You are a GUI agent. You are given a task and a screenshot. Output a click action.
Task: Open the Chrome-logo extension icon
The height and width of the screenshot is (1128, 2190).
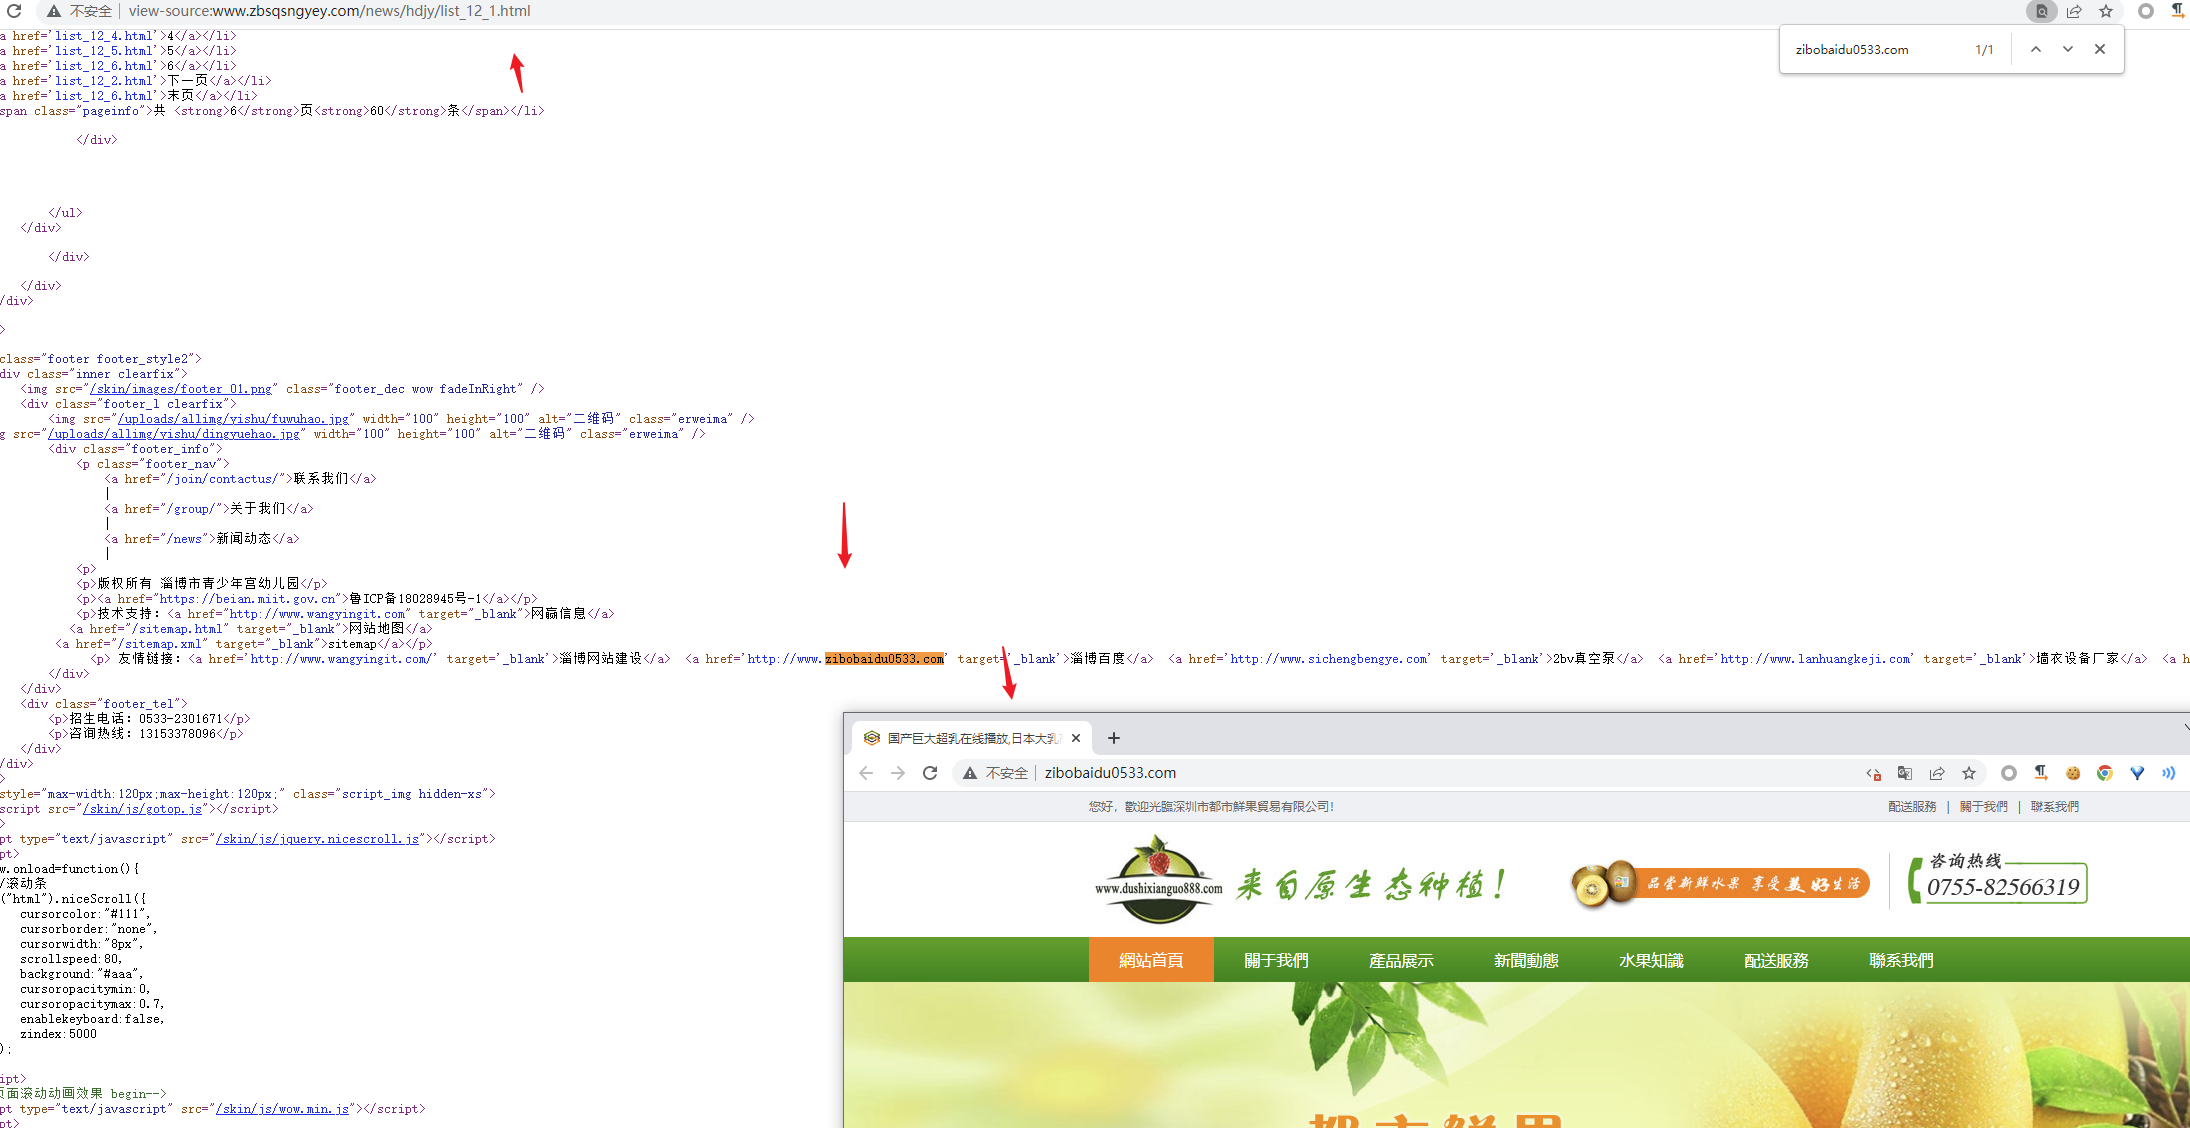2105,773
